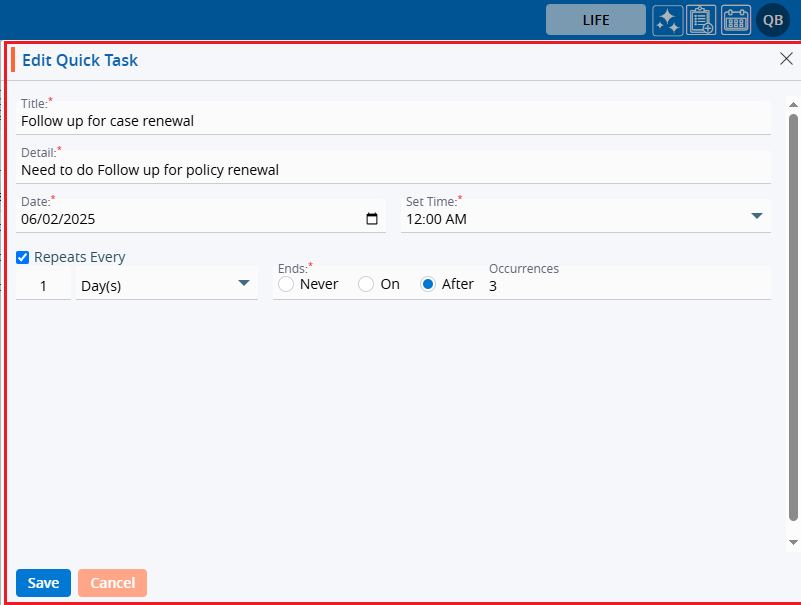Select the Never ends radio option

pos(286,284)
